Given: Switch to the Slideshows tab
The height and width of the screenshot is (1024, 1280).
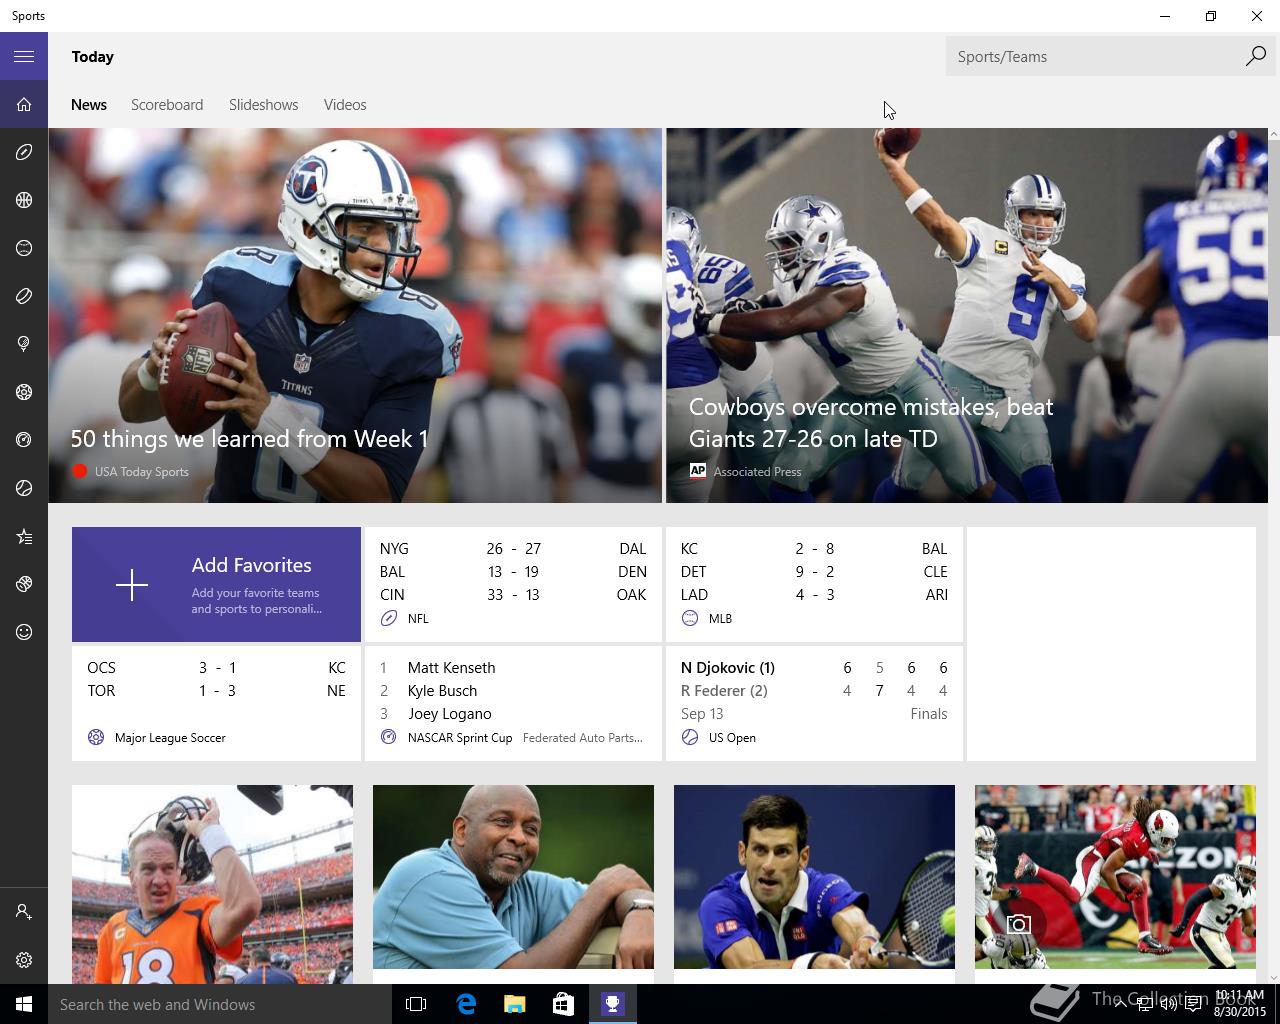Looking at the screenshot, I should point(263,104).
